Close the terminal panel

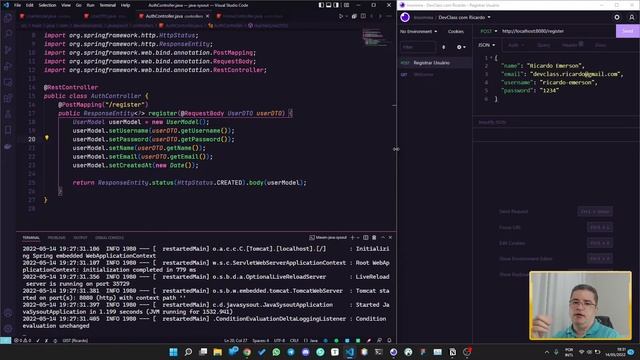click(390, 238)
